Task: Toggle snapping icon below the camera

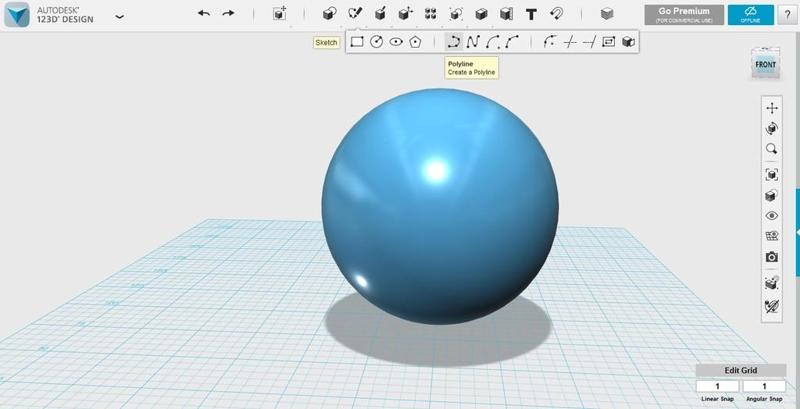Action: coord(772,283)
